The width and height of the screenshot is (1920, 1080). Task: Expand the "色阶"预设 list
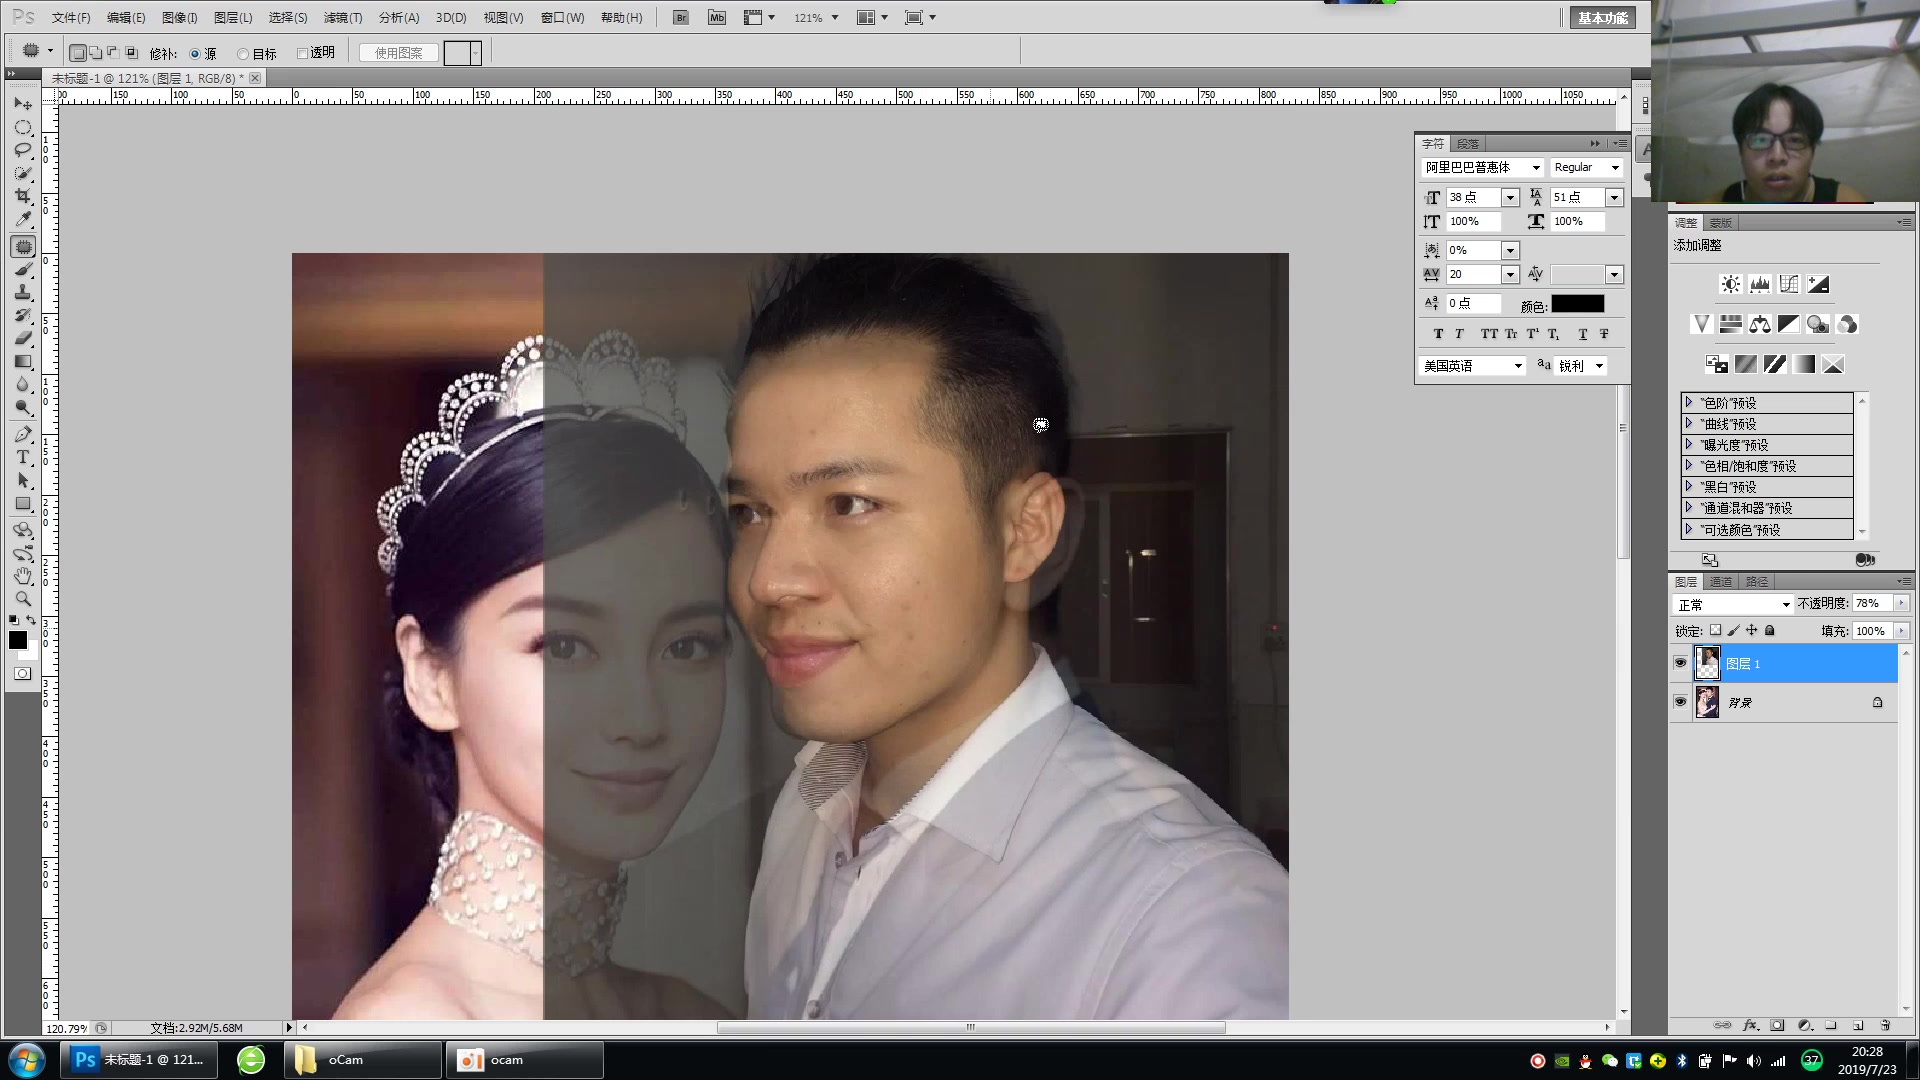pyautogui.click(x=1689, y=402)
